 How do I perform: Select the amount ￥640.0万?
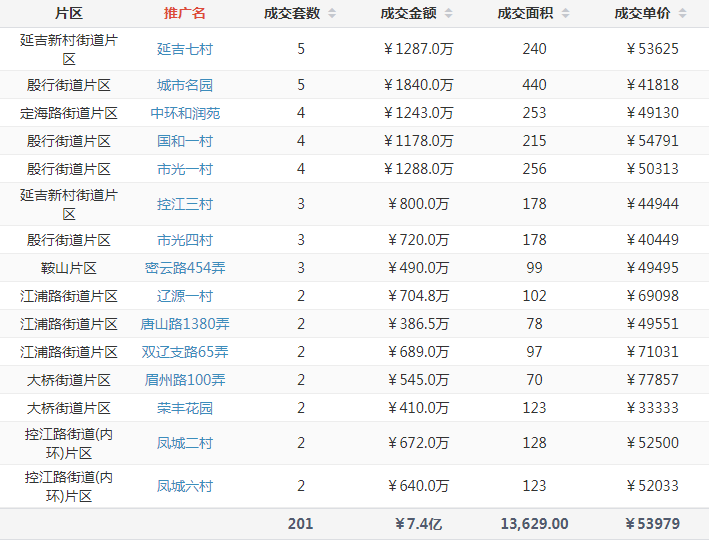pyautogui.click(x=418, y=486)
